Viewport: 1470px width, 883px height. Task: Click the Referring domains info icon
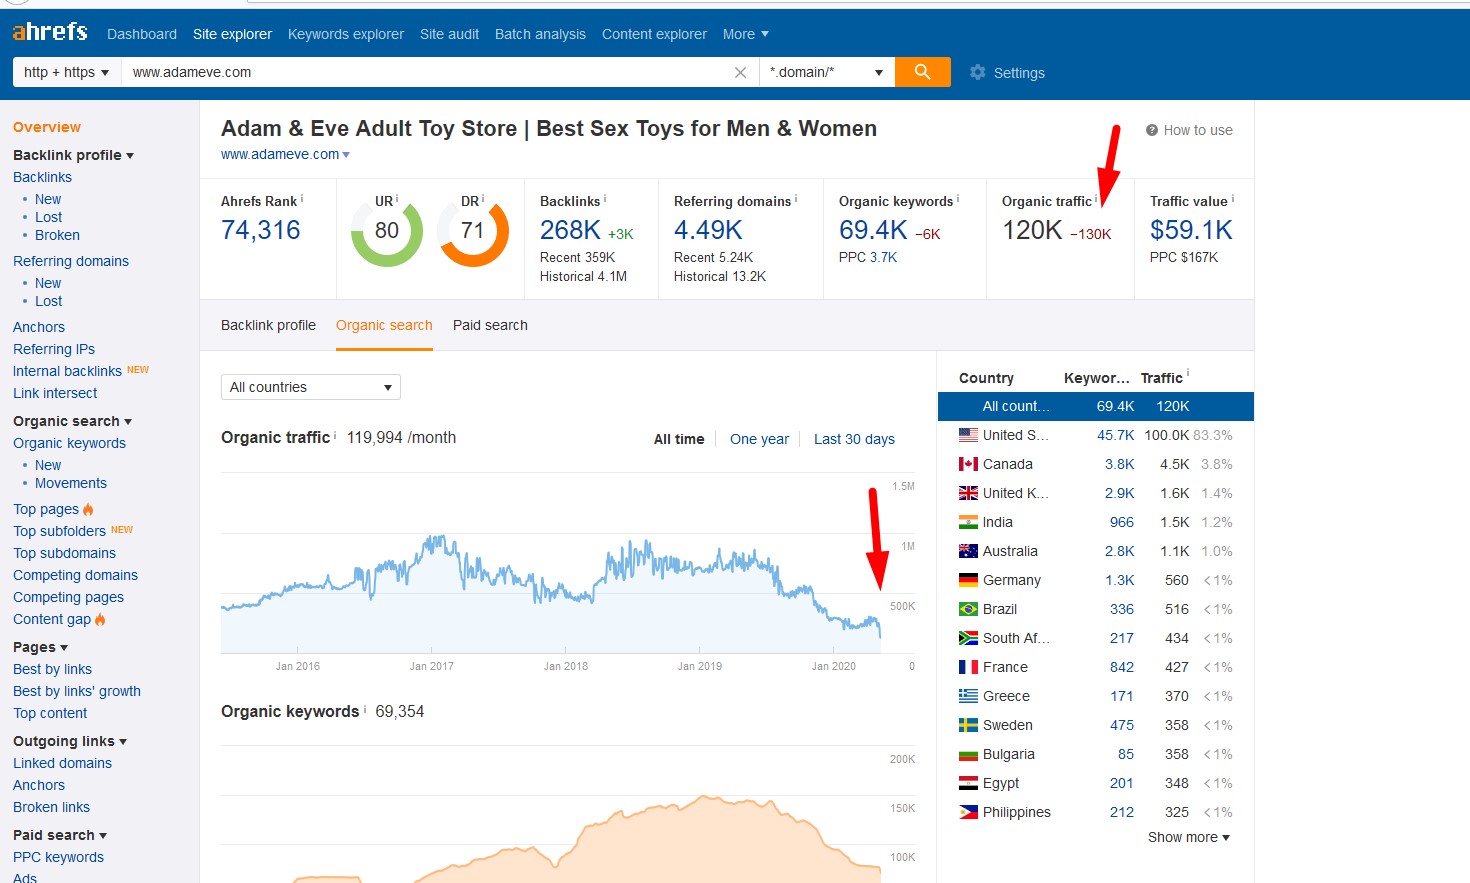796,198
